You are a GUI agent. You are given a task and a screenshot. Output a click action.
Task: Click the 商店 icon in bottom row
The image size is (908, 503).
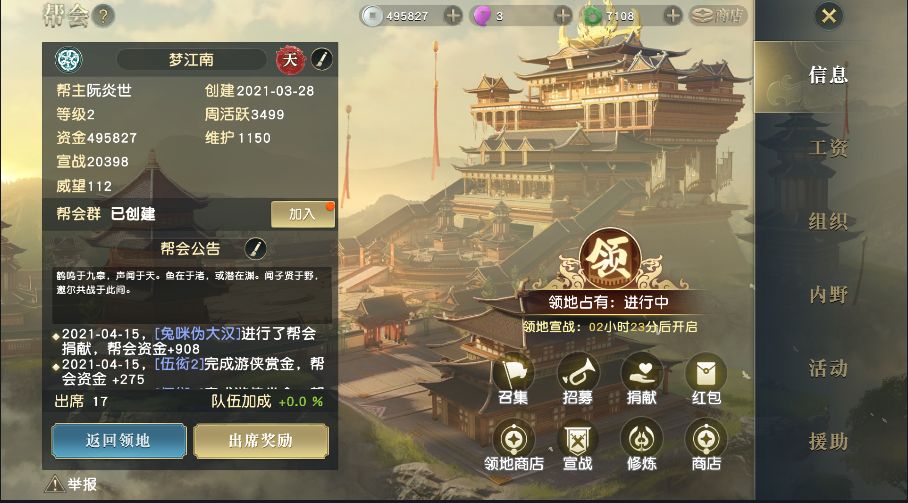706,439
